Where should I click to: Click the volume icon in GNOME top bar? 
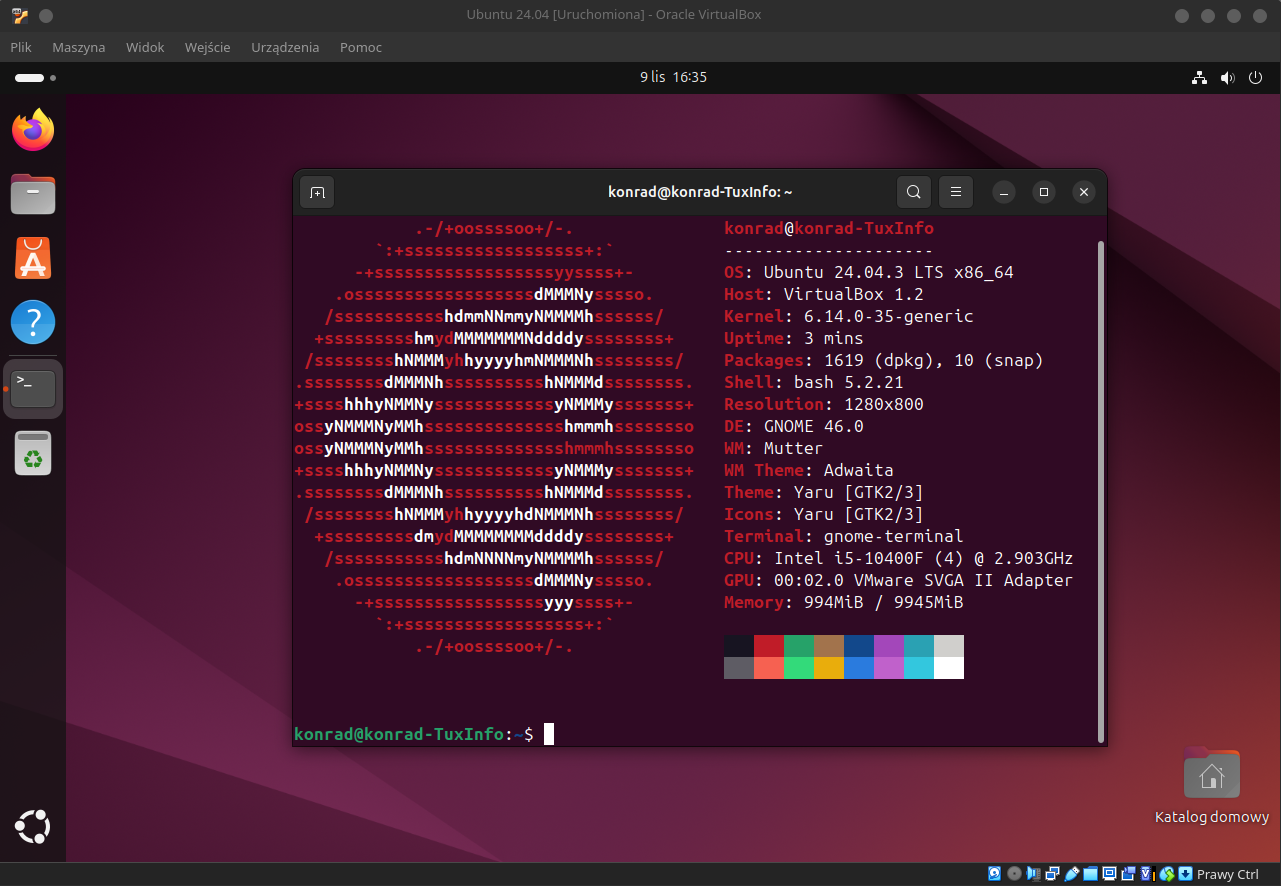[1228, 77]
